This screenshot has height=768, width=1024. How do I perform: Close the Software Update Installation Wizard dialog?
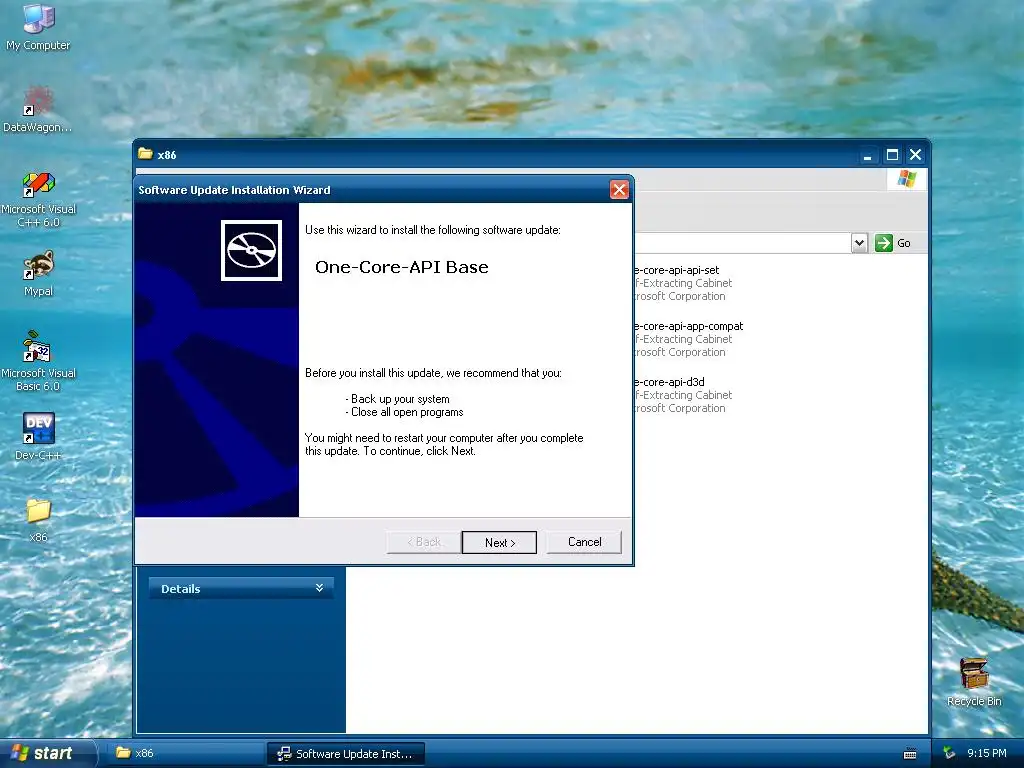click(619, 189)
